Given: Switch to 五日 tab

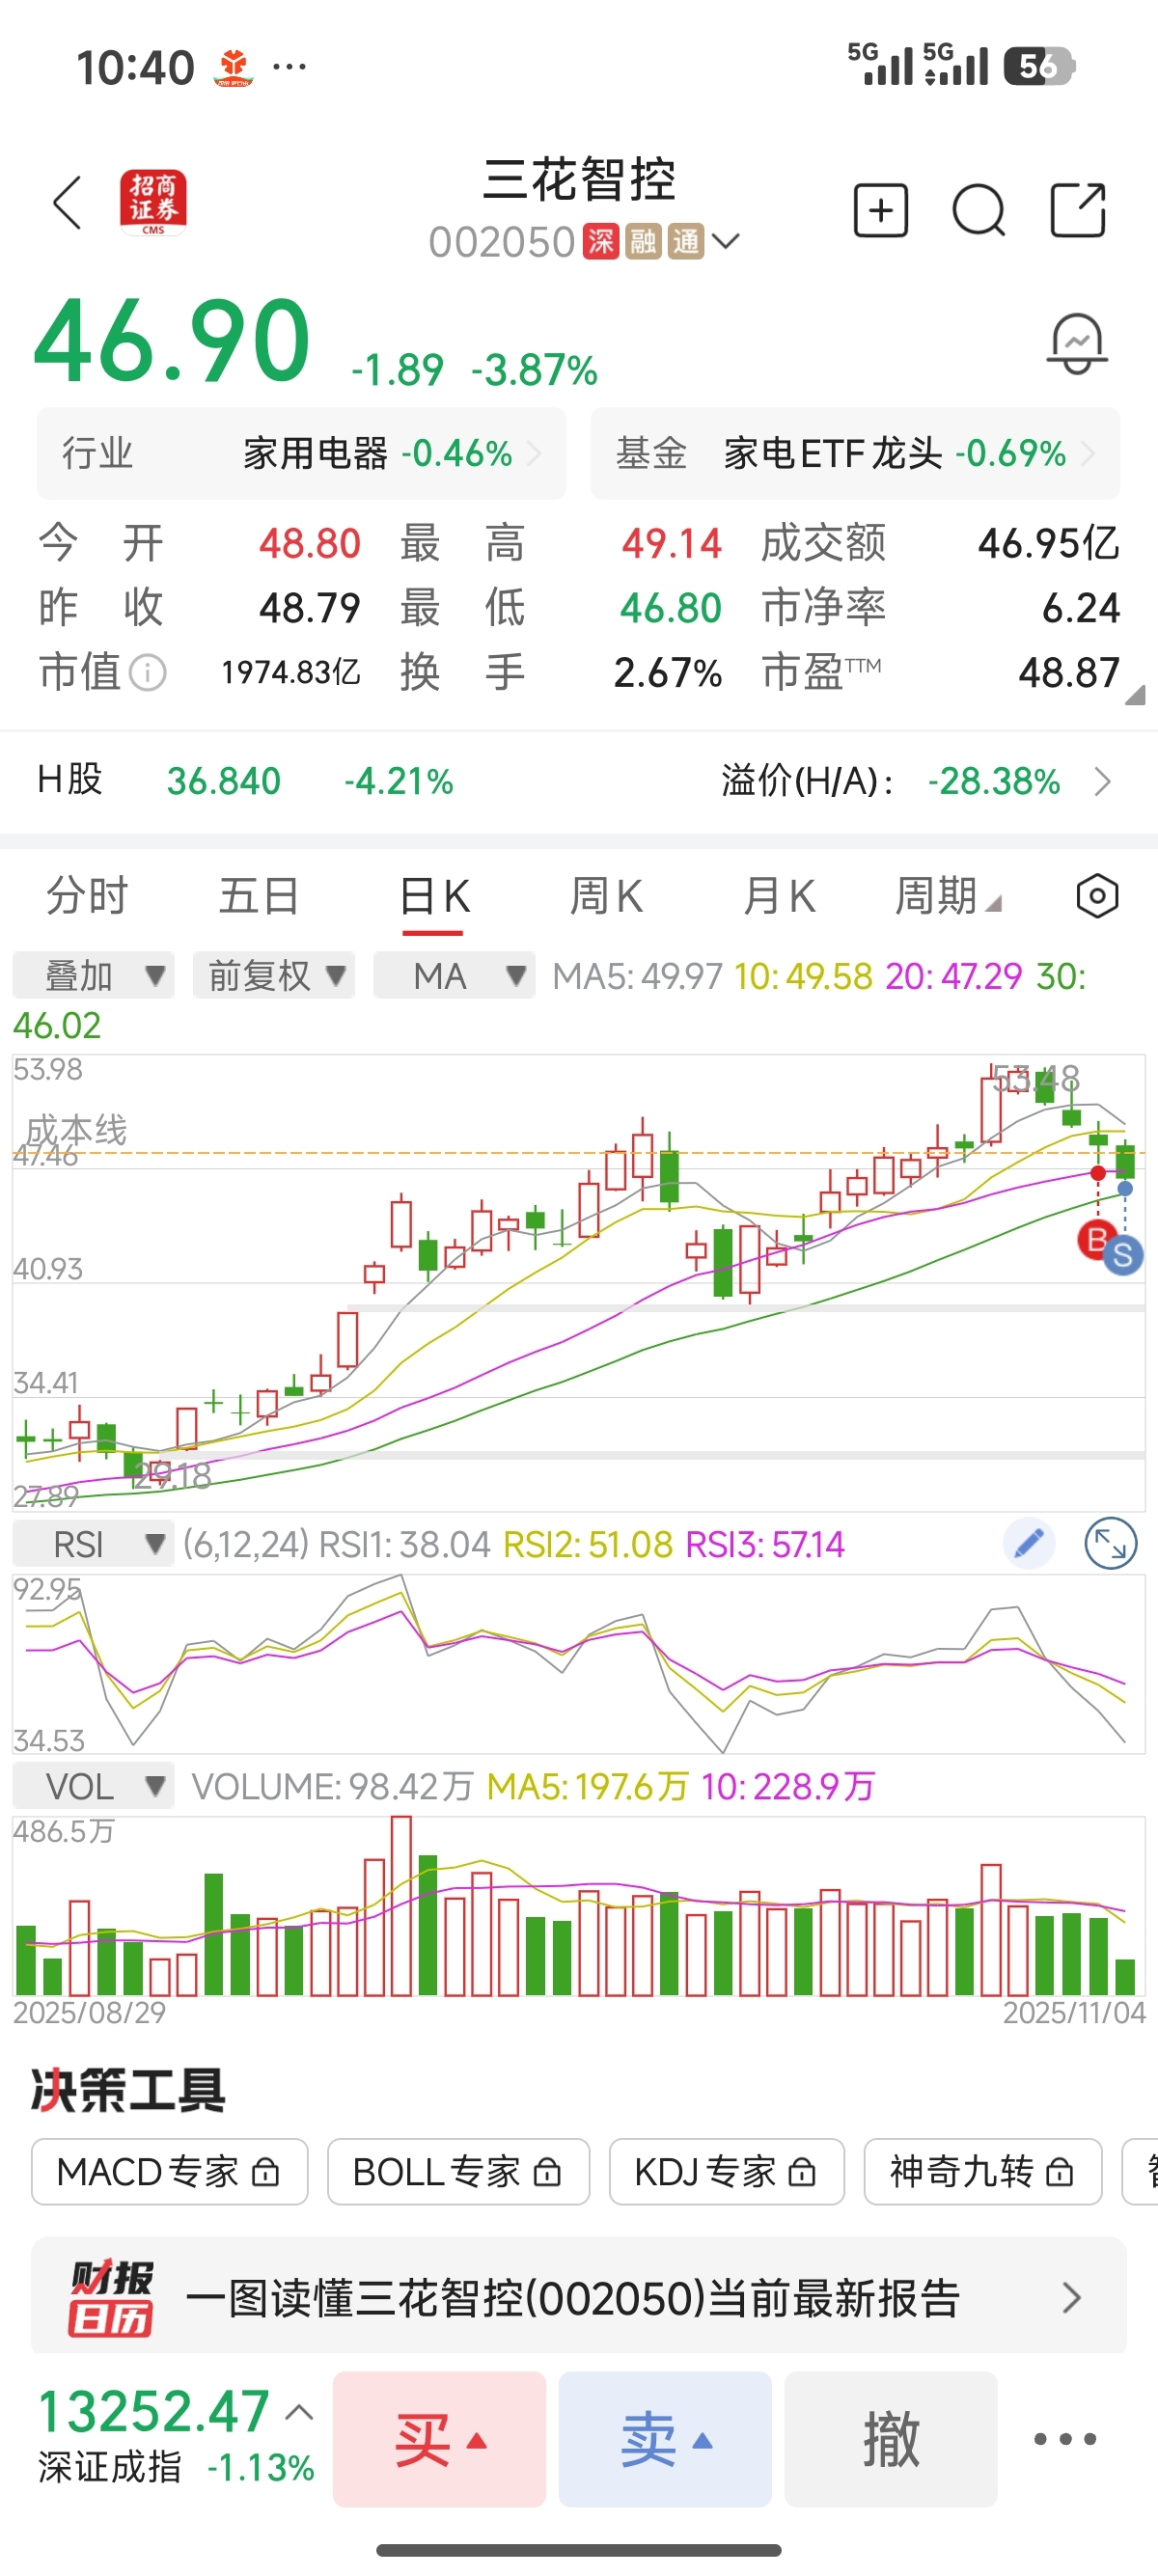Looking at the screenshot, I should pyautogui.click(x=259, y=896).
